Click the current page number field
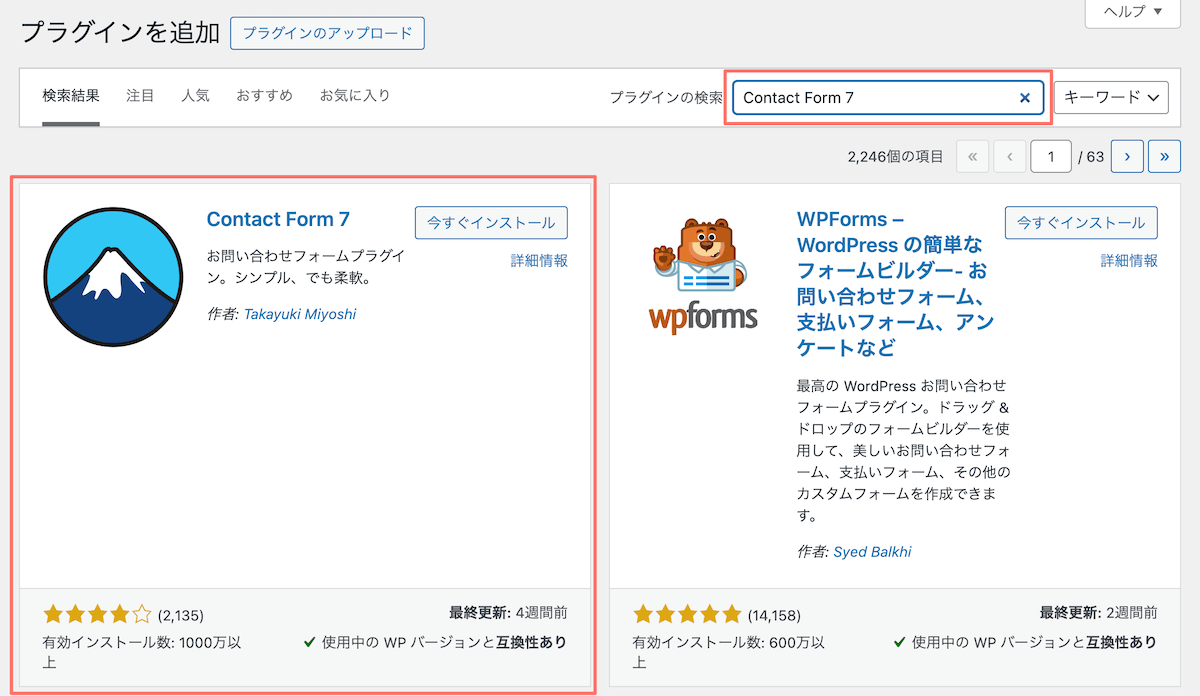Viewport: 1200px width, 696px height. coord(1051,156)
